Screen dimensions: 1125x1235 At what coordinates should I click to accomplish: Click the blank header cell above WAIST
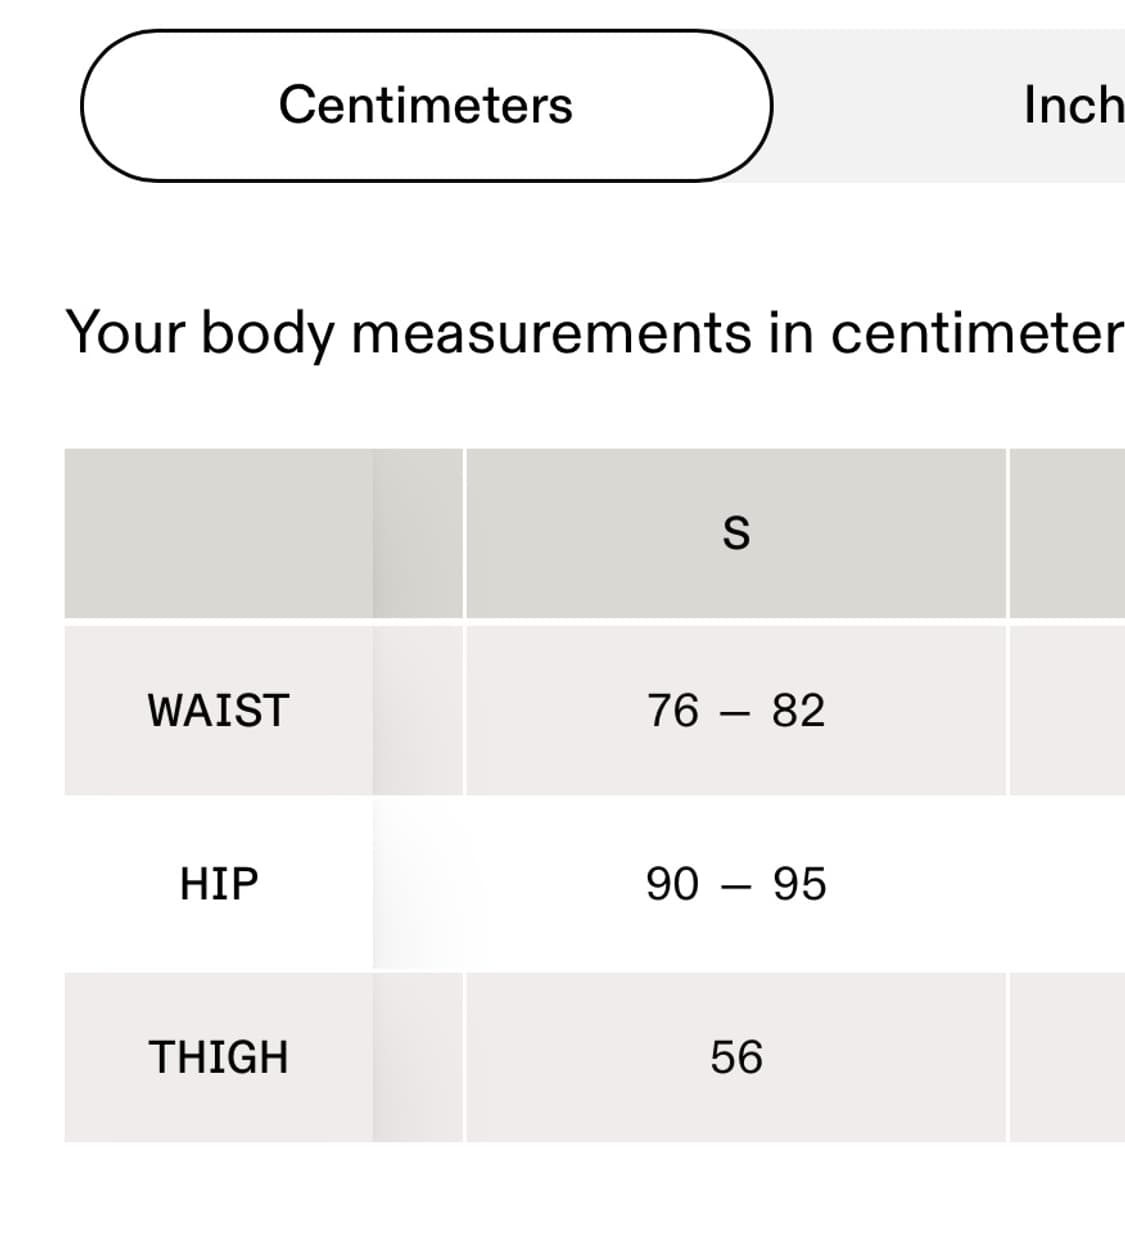tap(218, 533)
